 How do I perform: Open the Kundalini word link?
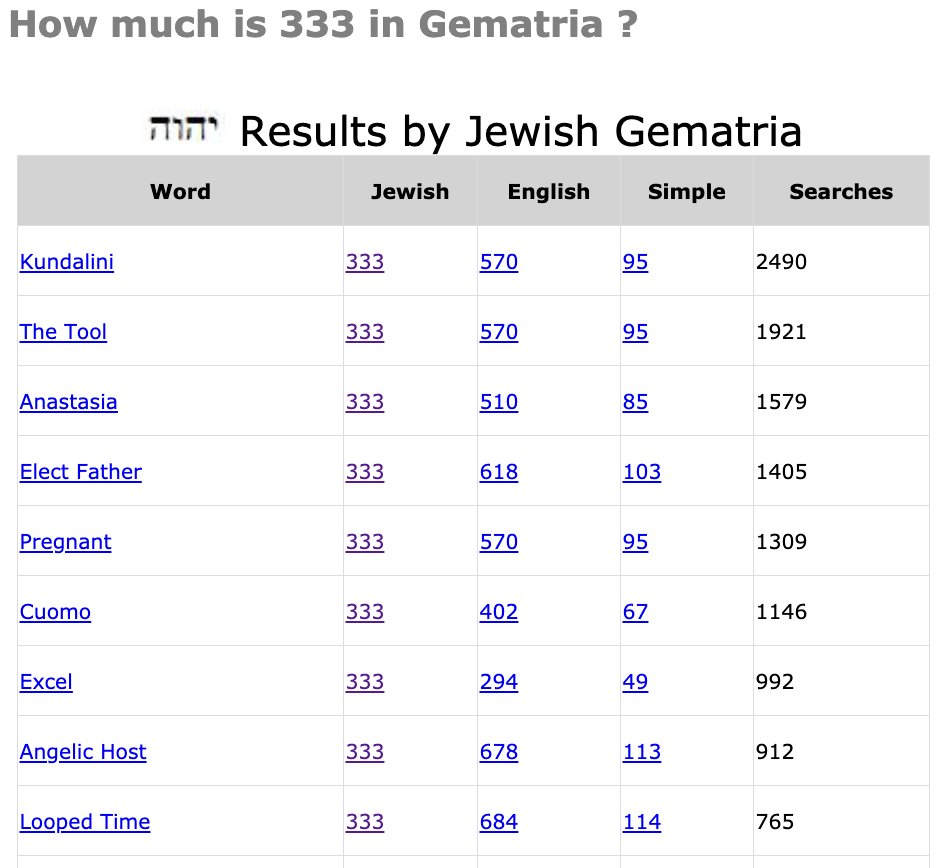point(67,262)
